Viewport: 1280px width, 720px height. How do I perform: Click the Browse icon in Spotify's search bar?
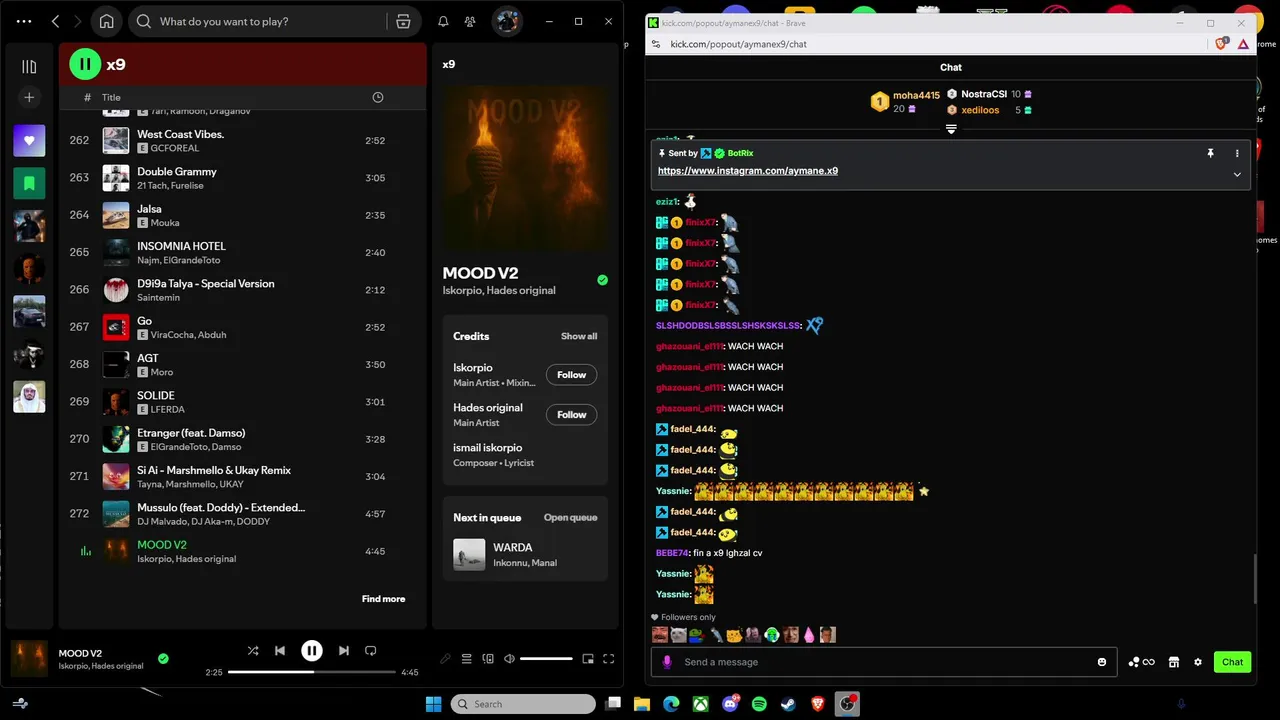click(403, 21)
